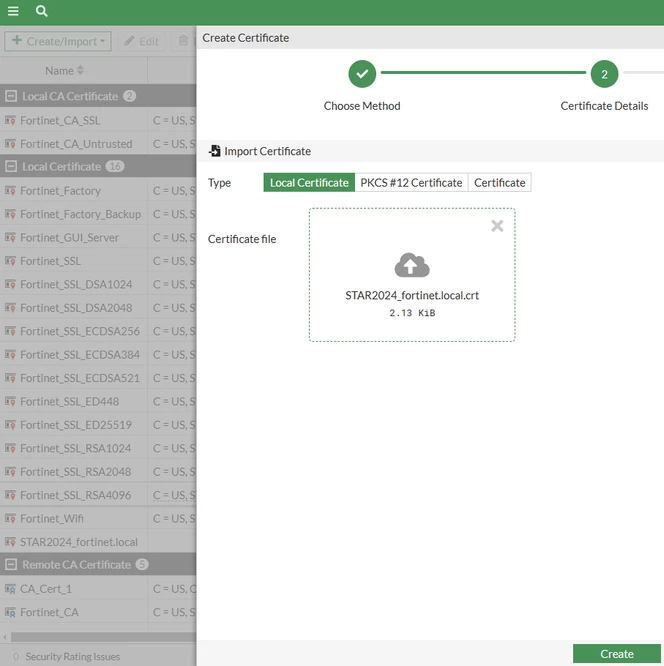Click certificate icon beside Fortinet_Factory
This screenshot has height=666, width=664.
click(x=10, y=191)
